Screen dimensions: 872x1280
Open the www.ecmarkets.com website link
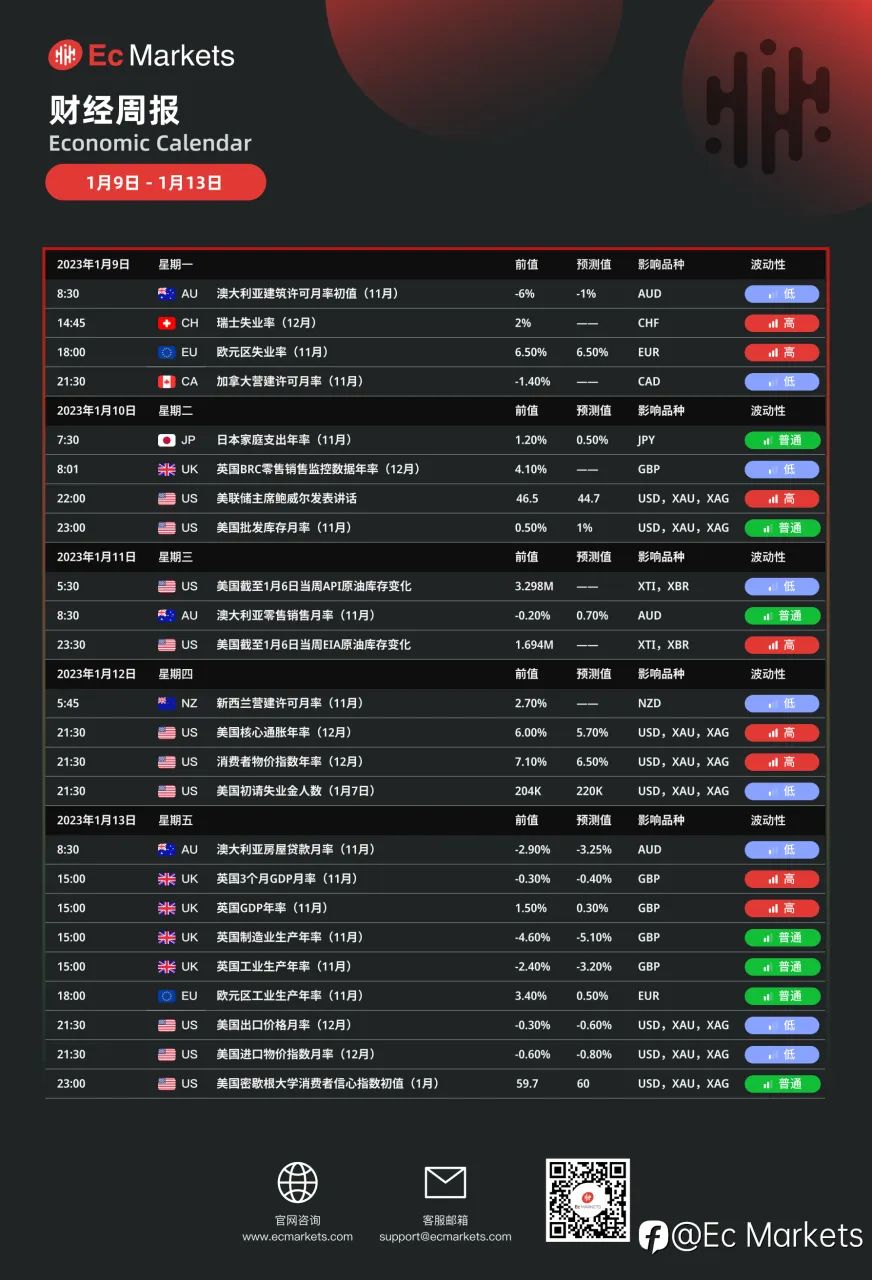[x=297, y=1236]
